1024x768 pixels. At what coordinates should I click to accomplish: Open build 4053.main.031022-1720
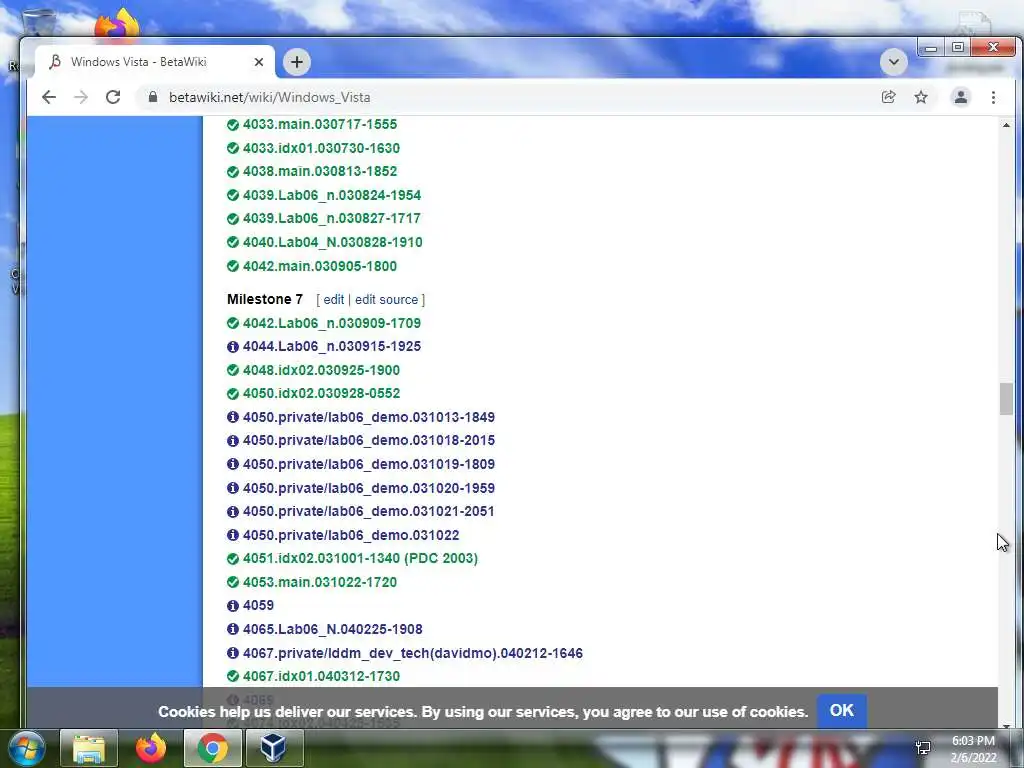tap(320, 583)
